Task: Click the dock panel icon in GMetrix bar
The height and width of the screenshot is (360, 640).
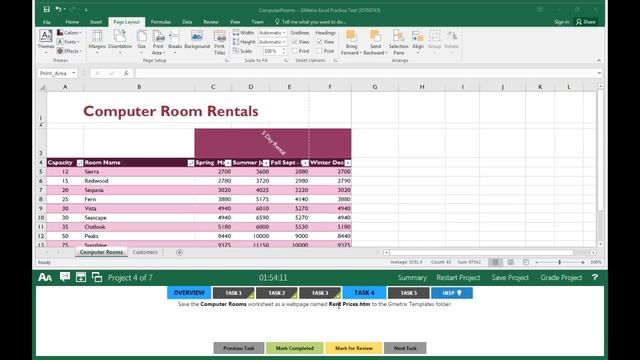Action: coord(81,277)
